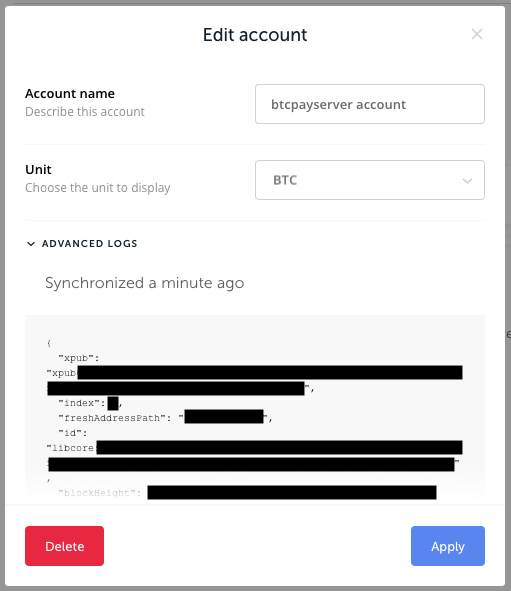Click the Account name input field

click(370, 104)
